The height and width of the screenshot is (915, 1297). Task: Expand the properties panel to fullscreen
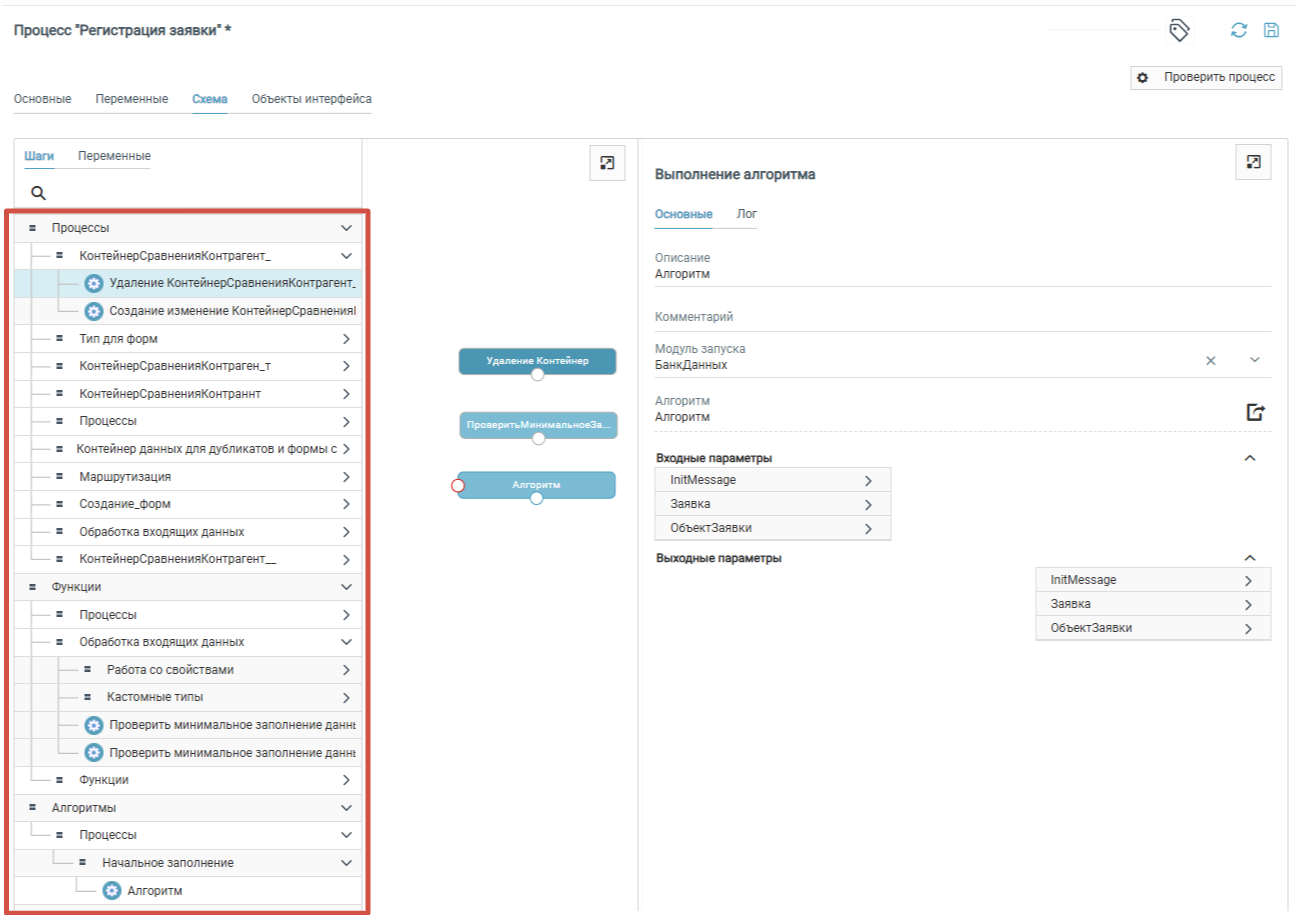click(x=1253, y=162)
